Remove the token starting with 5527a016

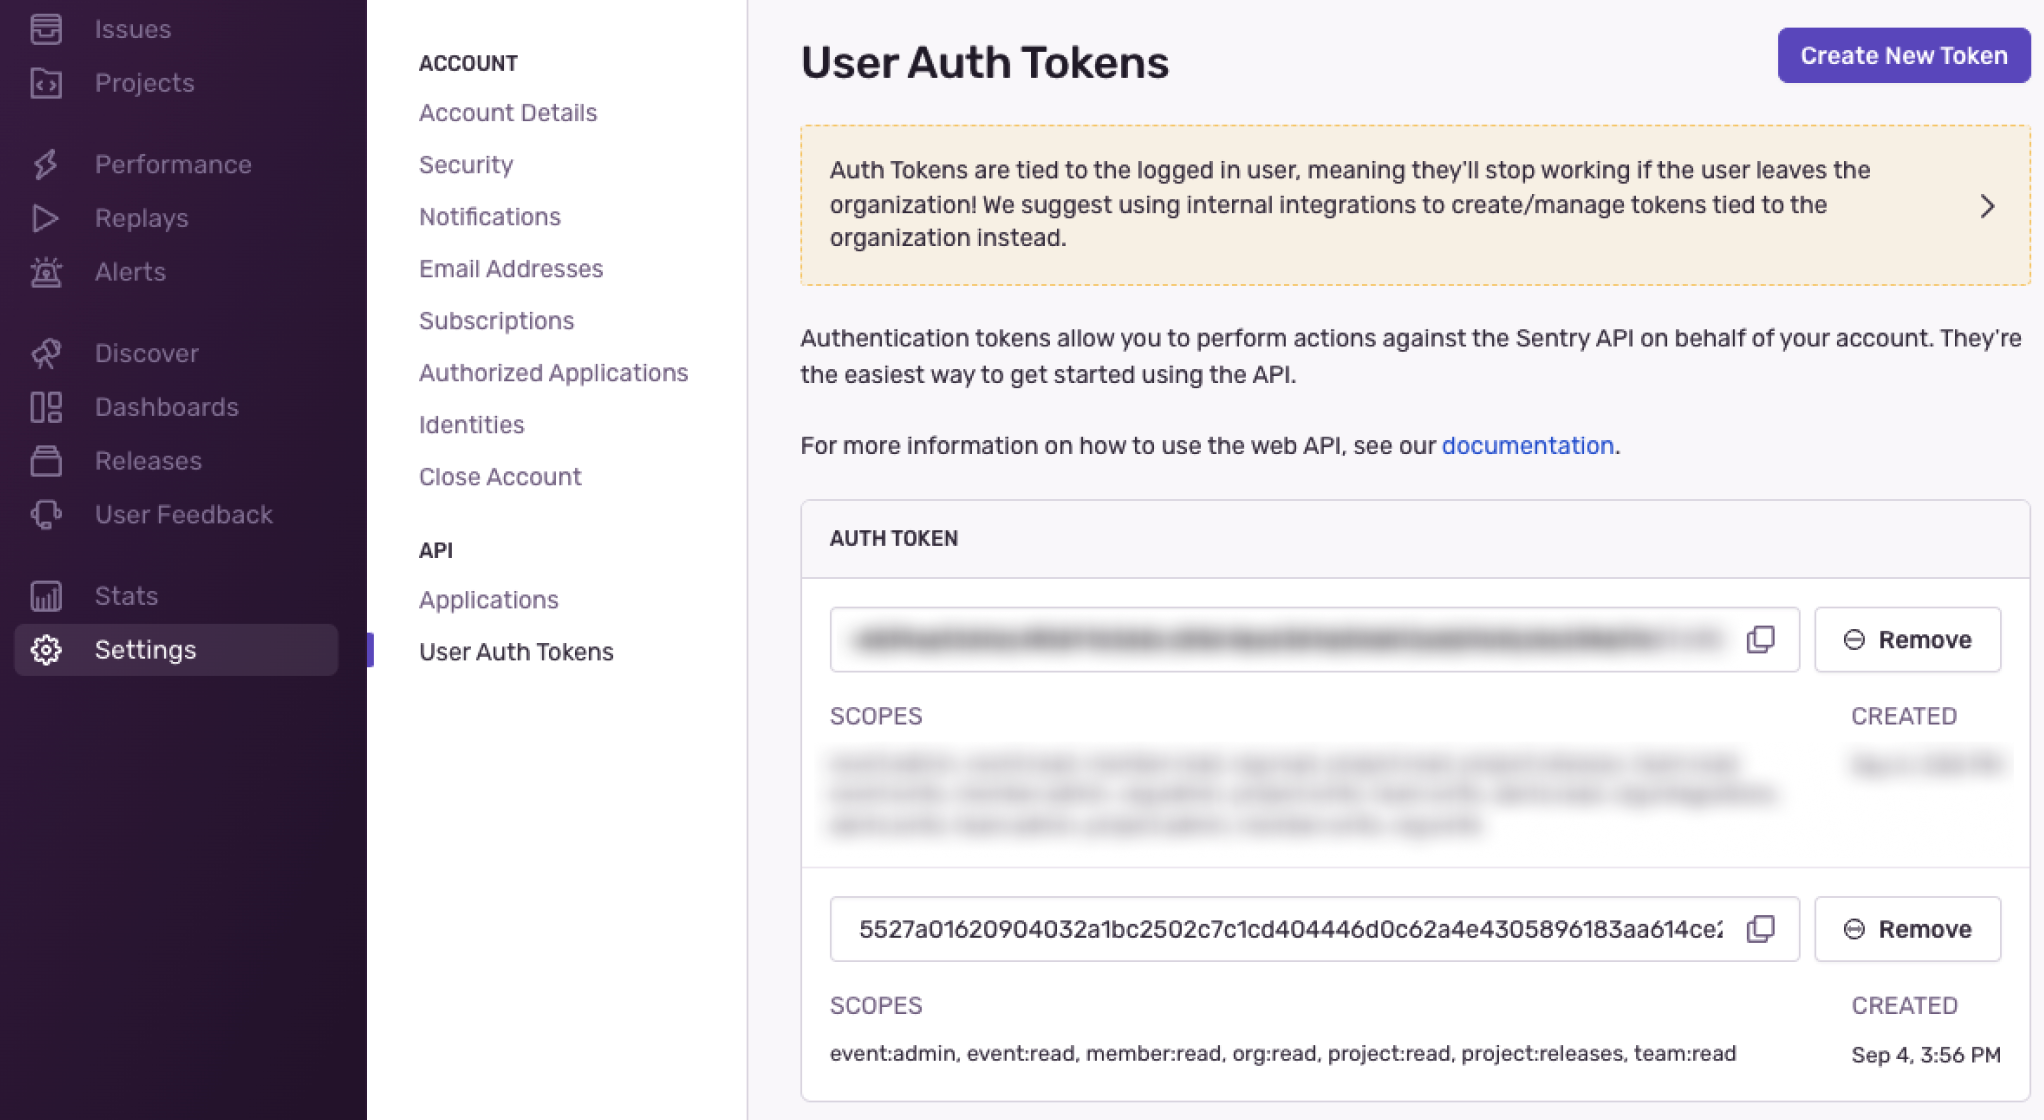[1908, 929]
